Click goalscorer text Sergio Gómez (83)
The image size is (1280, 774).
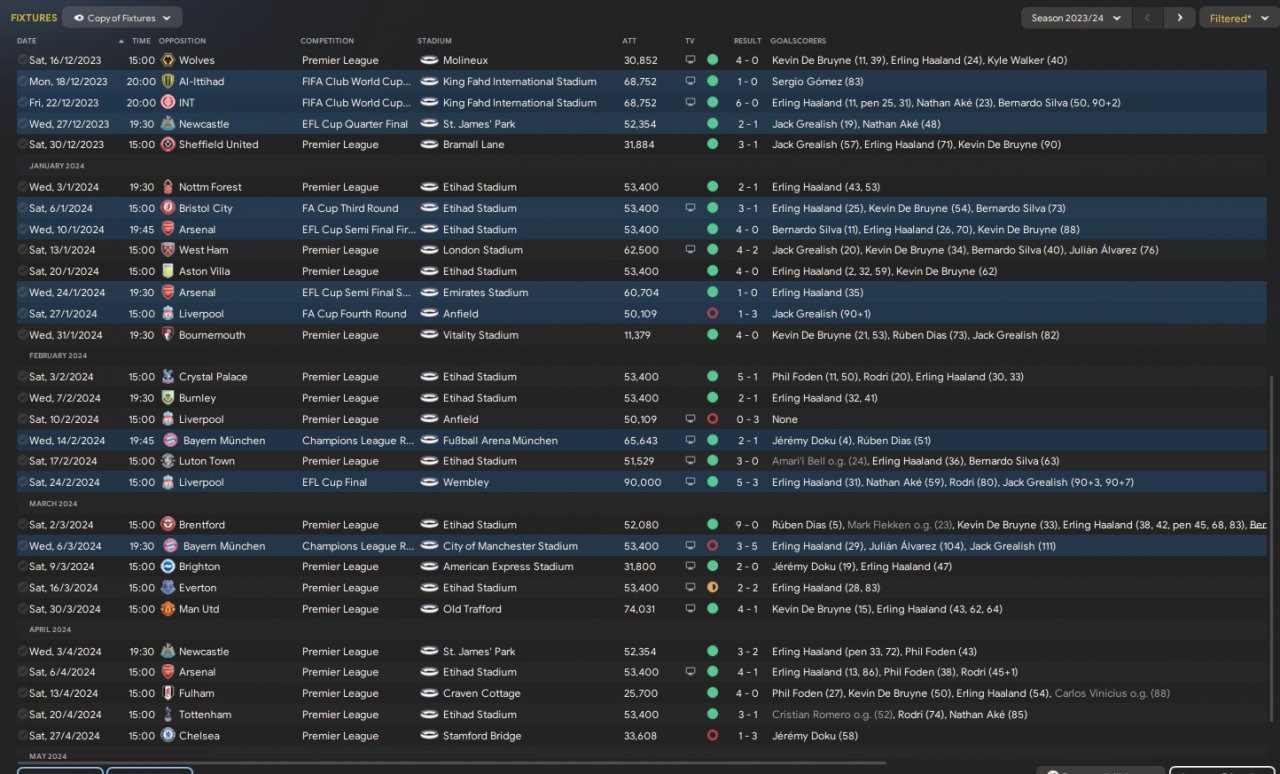coord(817,81)
